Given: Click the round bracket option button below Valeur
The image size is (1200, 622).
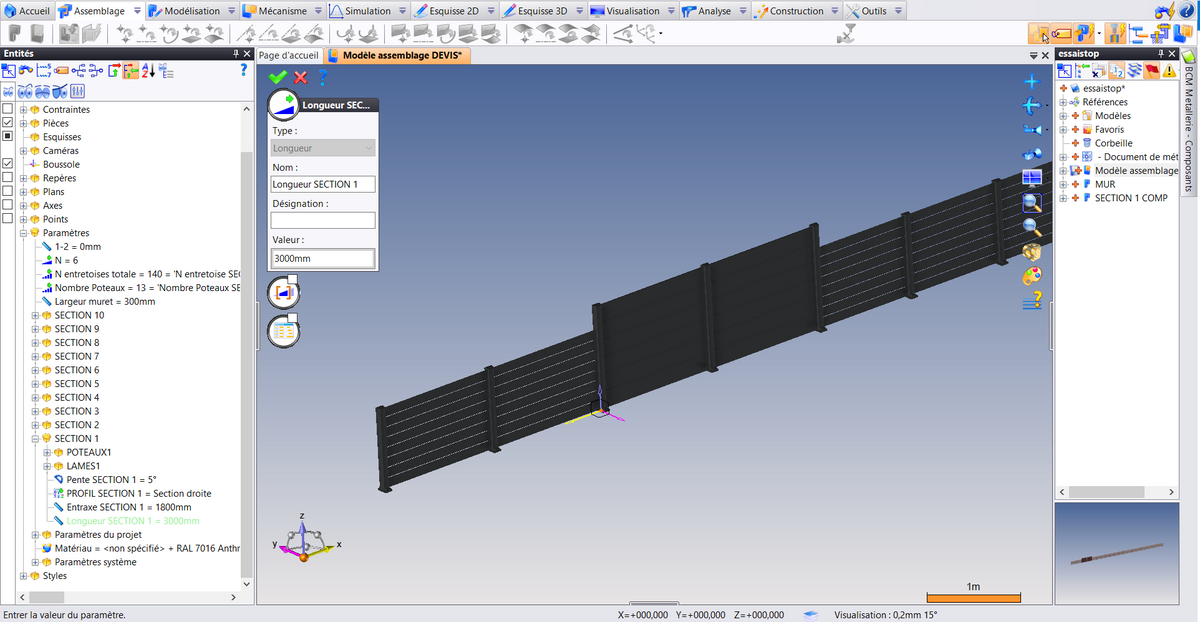Looking at the screenshot, I should [282, 293].
